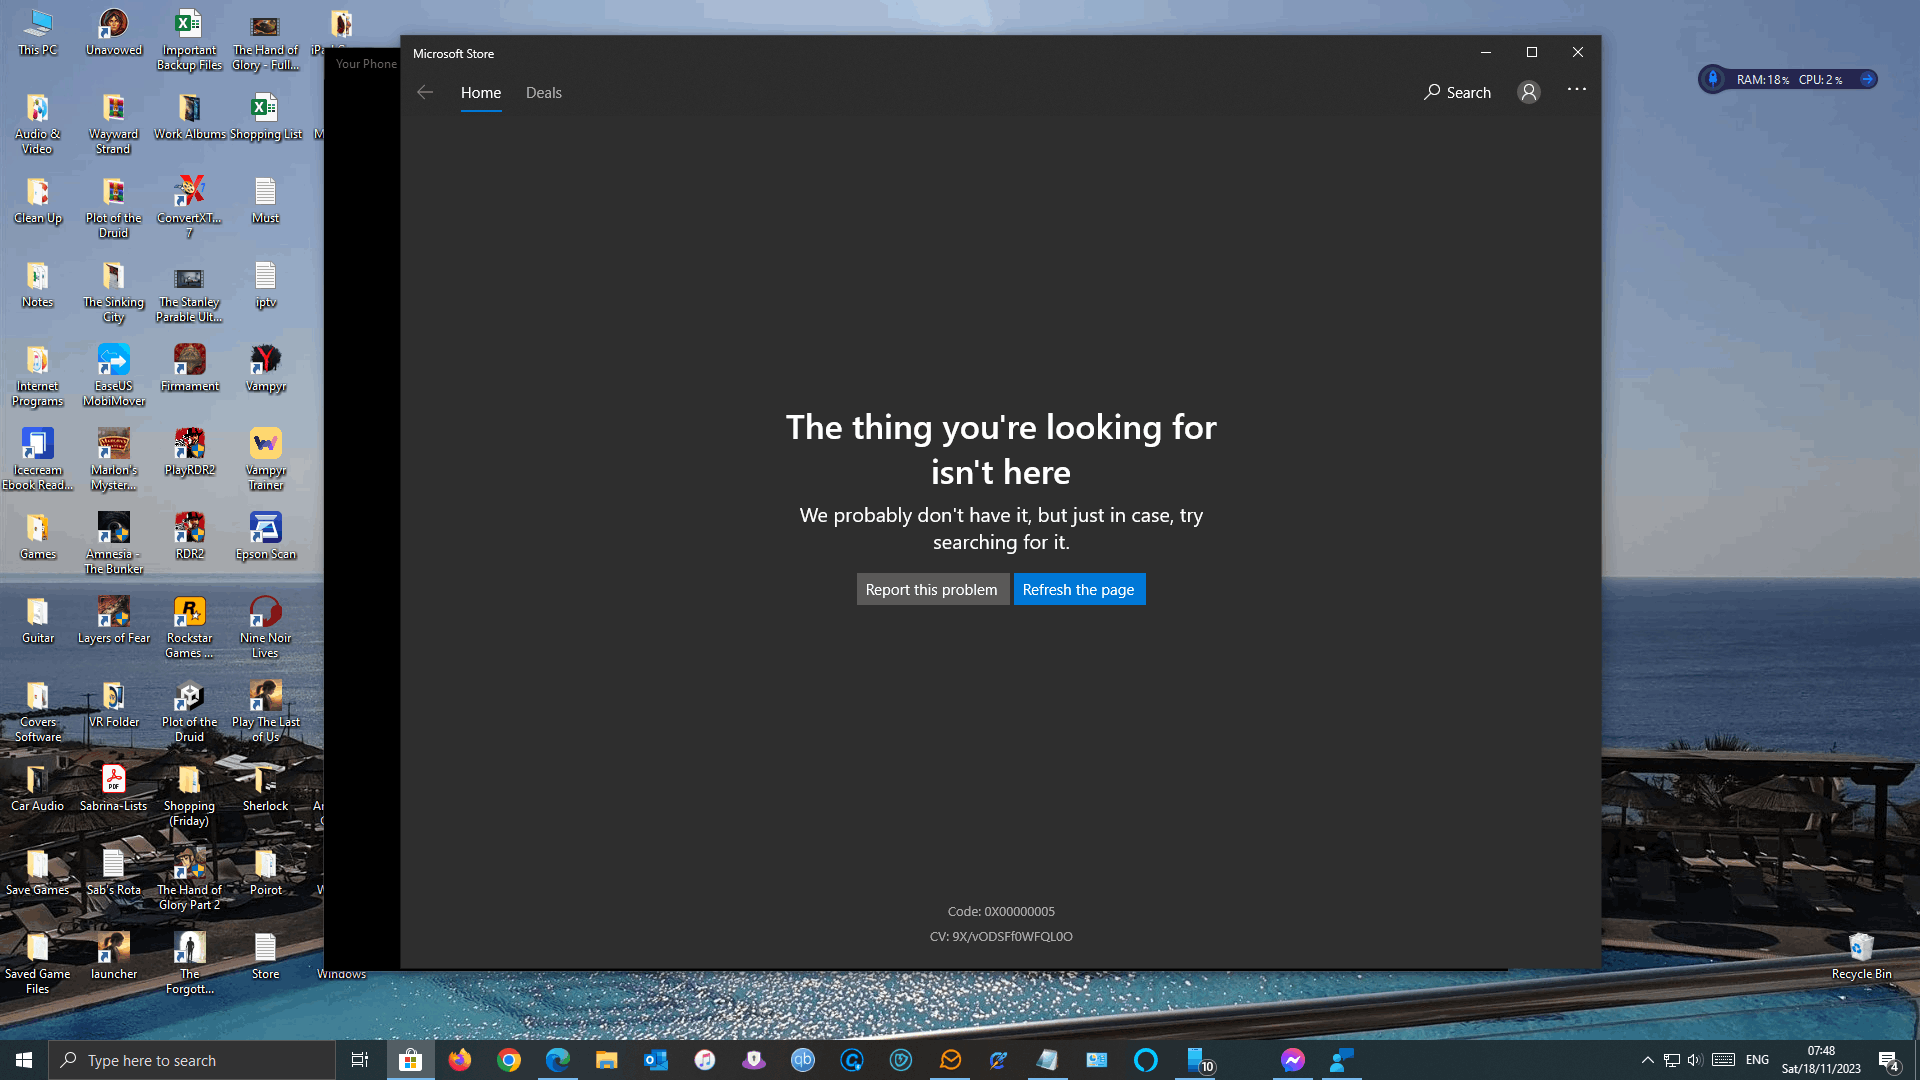Open the notifications action center icon
This screenshot has width=1920, height=1080.
1888,1060
